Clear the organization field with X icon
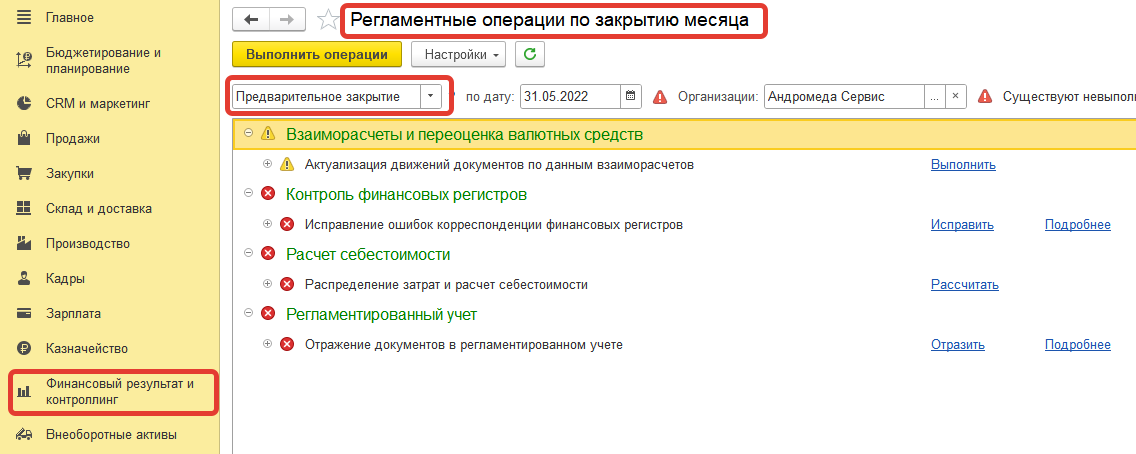Screen dimensions: 1136x454 (956, 96)
